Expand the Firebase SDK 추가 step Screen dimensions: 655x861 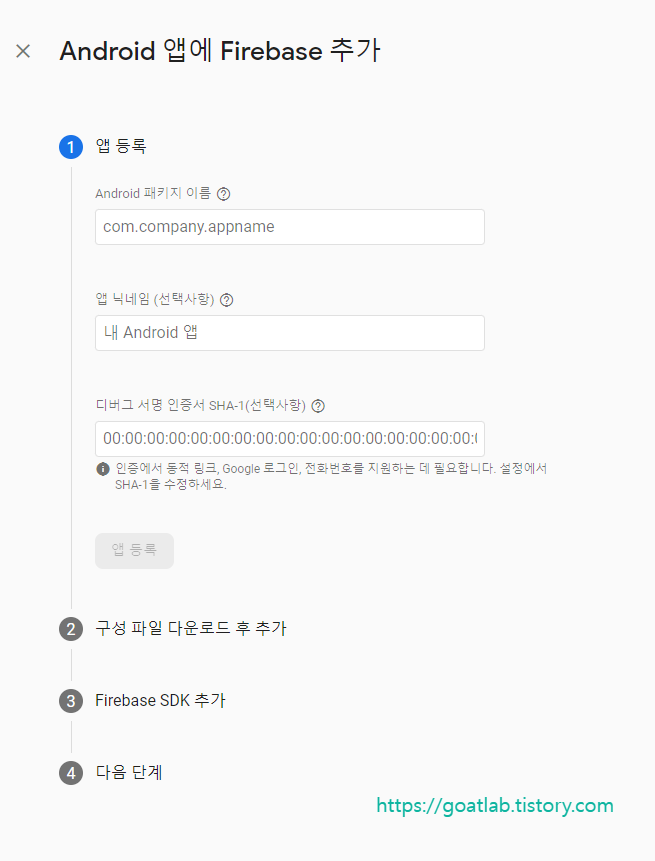[x=160, y=700]
